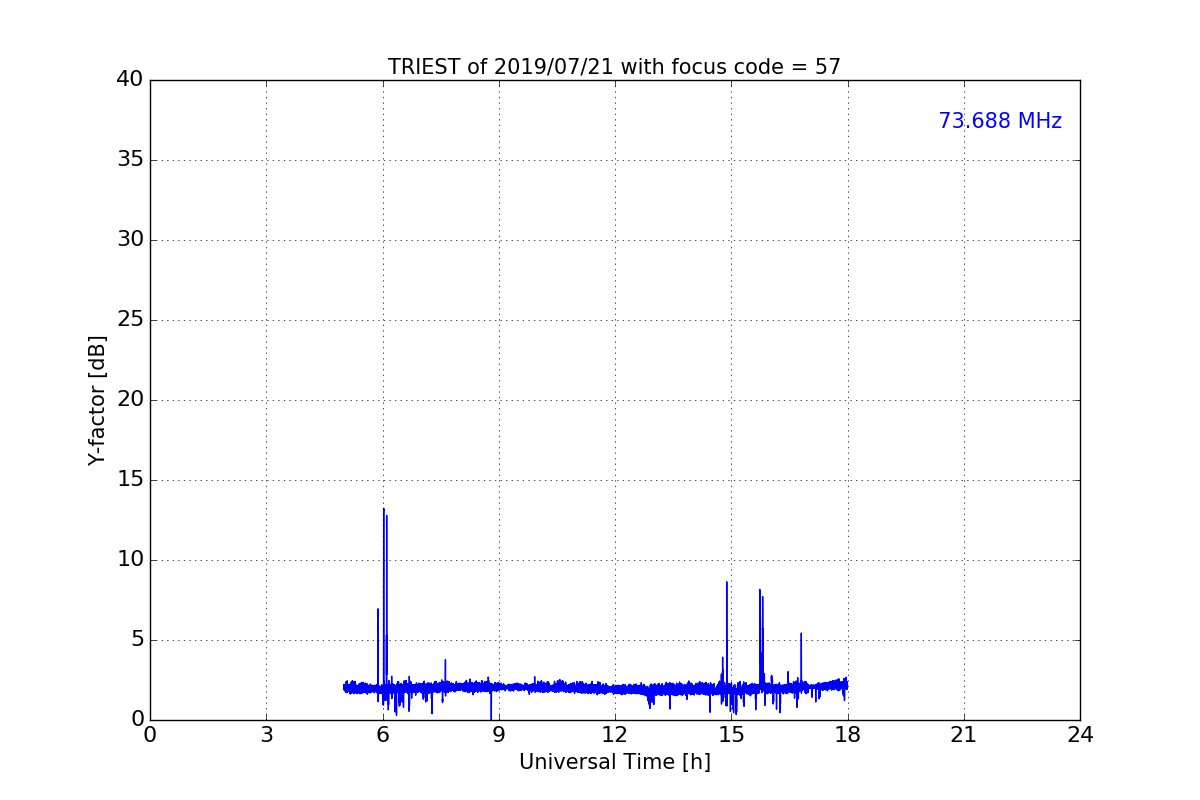Click the plot title mentioning TRIEST 2019/07/21
Viewport: 1200px width, 800px height.
coord(614,67)
